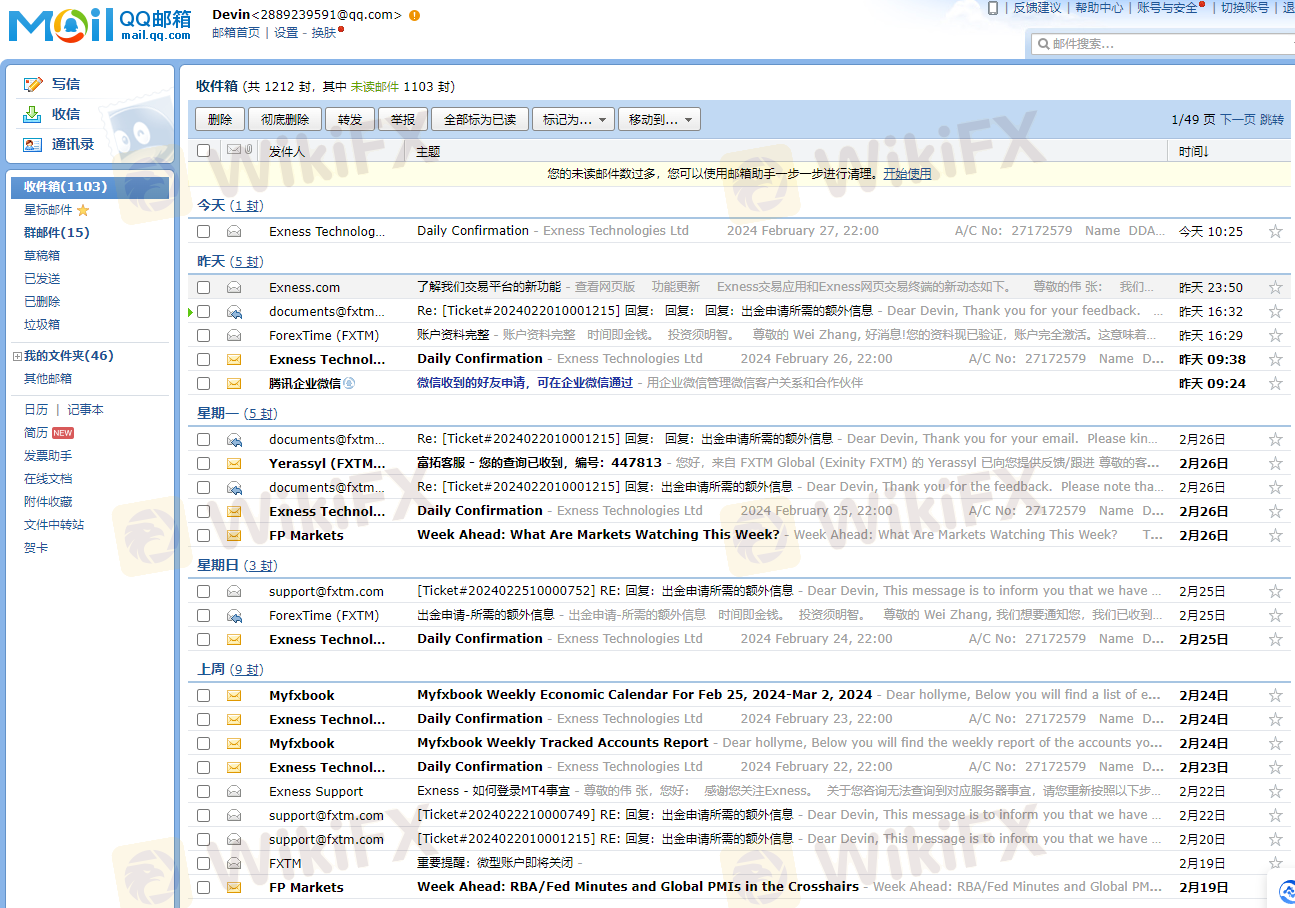Click the 开始使用 cleanup link
The width and height of the screenshot is (1295, 908).
907,174
